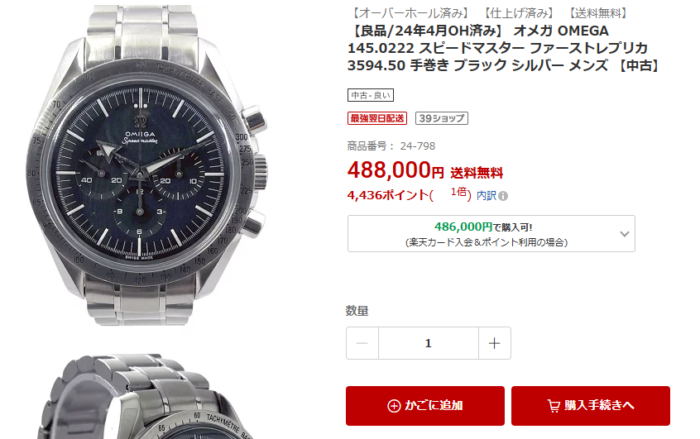700x439 pixels.
Task: Open the 486,000円で購入可 details box
Action: pyautogui.click(x=491, y=234)
